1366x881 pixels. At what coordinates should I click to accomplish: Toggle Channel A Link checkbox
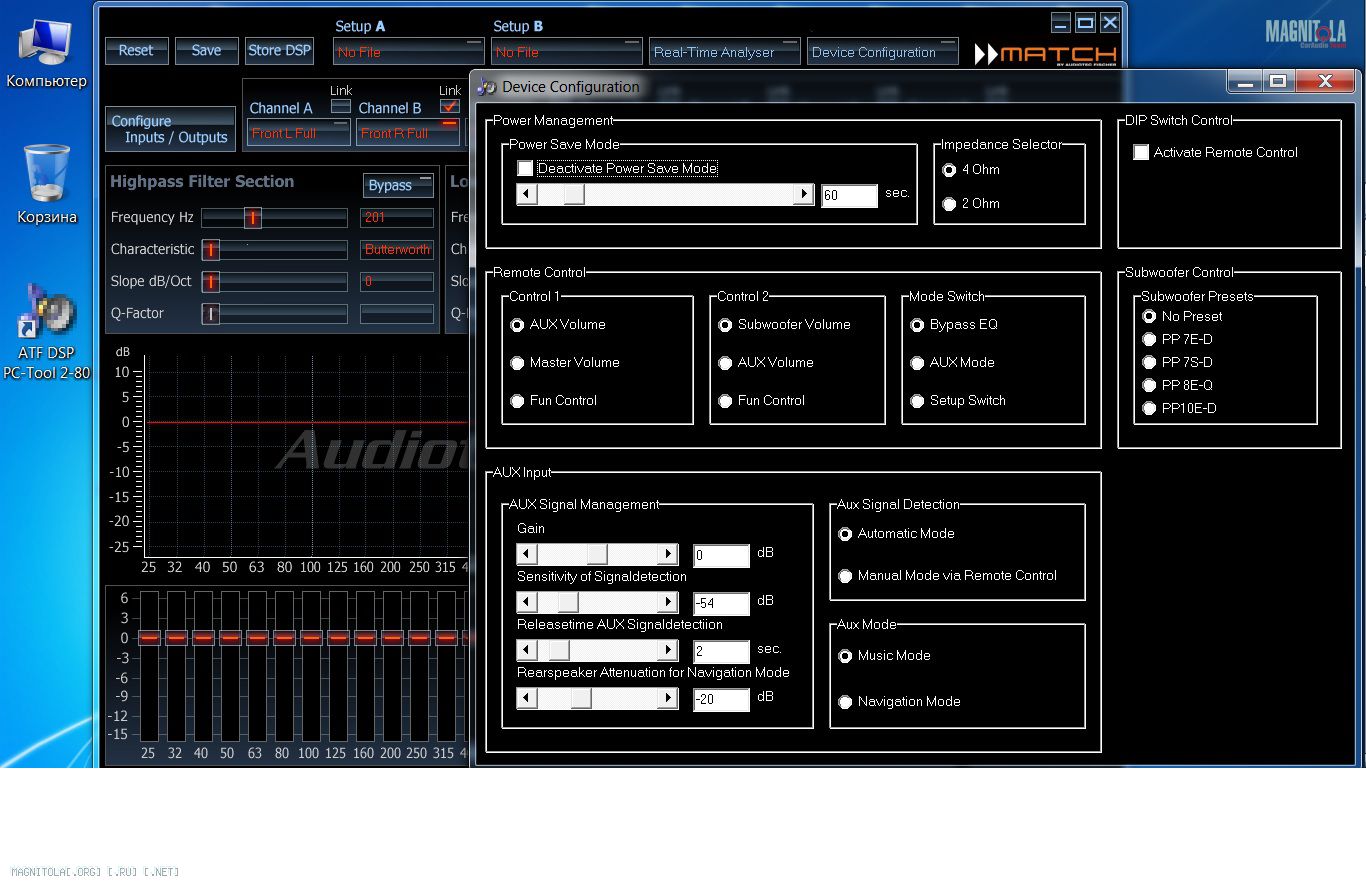coord(341,106)
